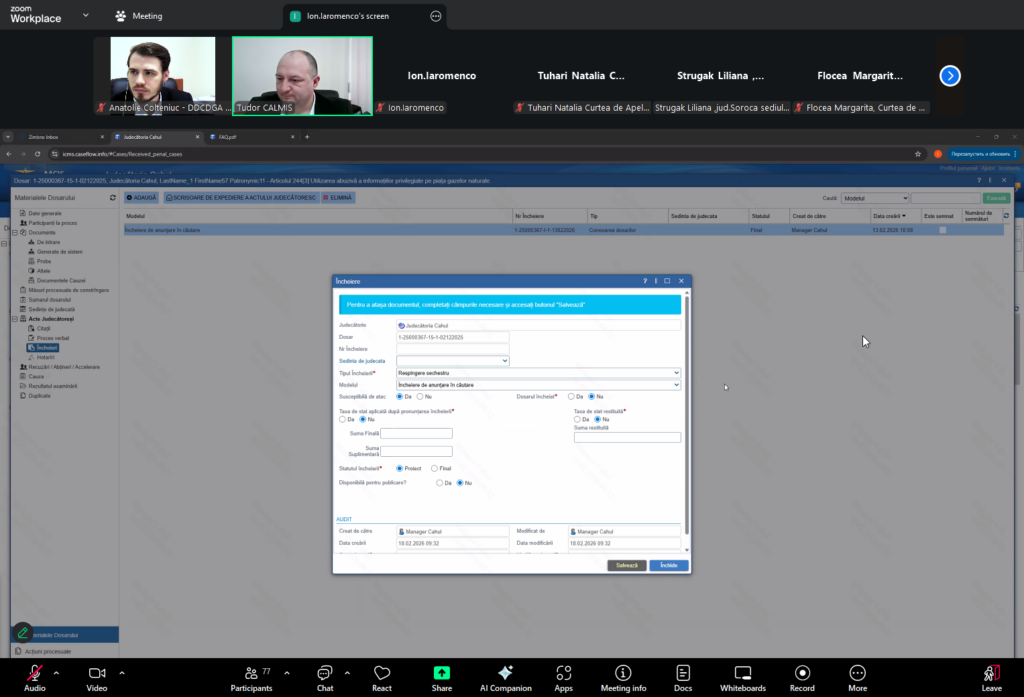The width and height of the screenshot is (1024, 697).
Task: Select 'Final' for Statutul Încheierii
Action: coord(434,468)
